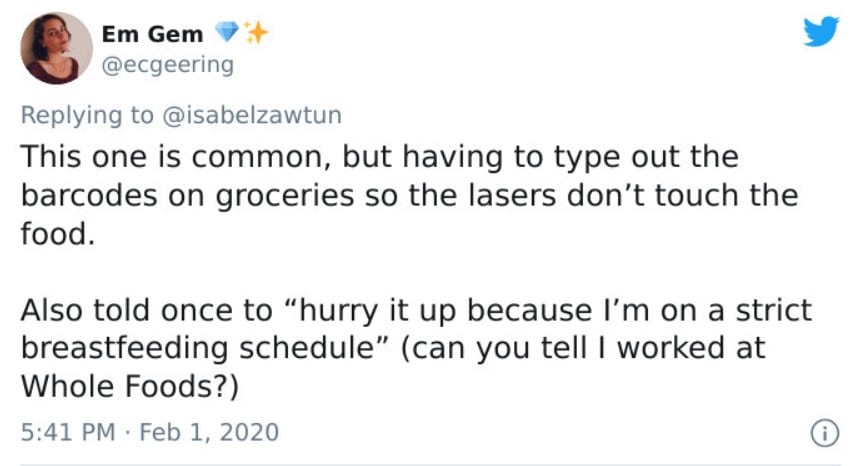851x466 pixels.
Task: Select the paragraph about breastfeeding schedule
Action: [x=416, y=348]
